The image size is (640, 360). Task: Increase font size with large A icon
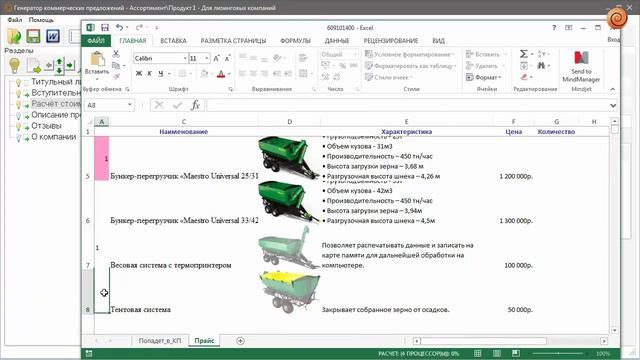click(216, 58)
